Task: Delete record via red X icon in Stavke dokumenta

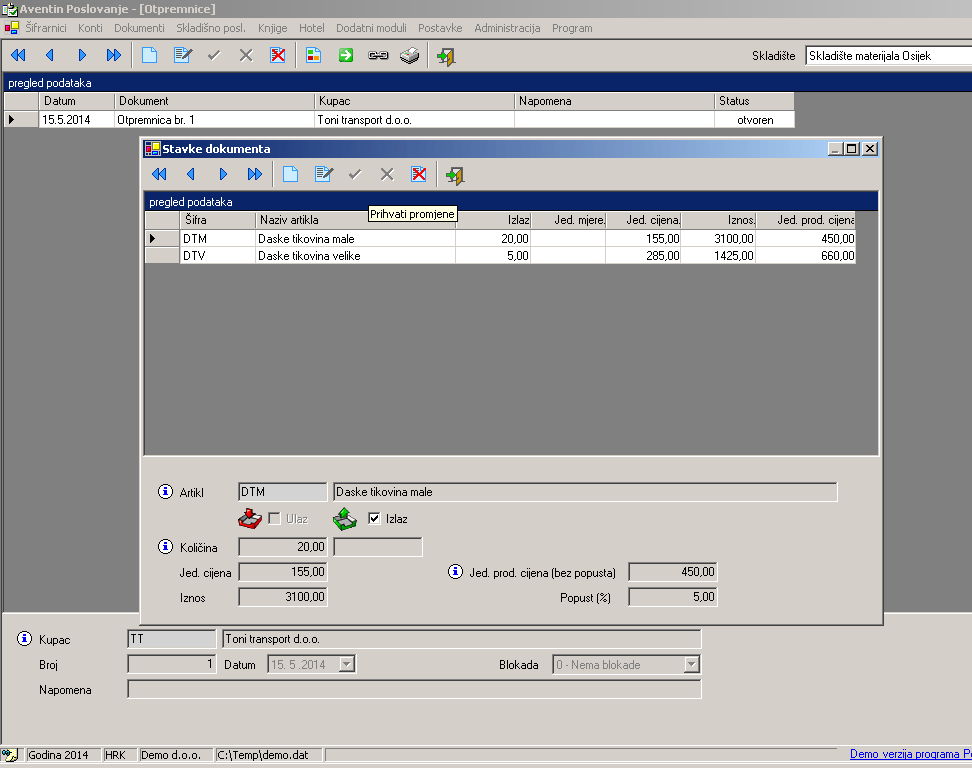Action: tap(419, 175)
